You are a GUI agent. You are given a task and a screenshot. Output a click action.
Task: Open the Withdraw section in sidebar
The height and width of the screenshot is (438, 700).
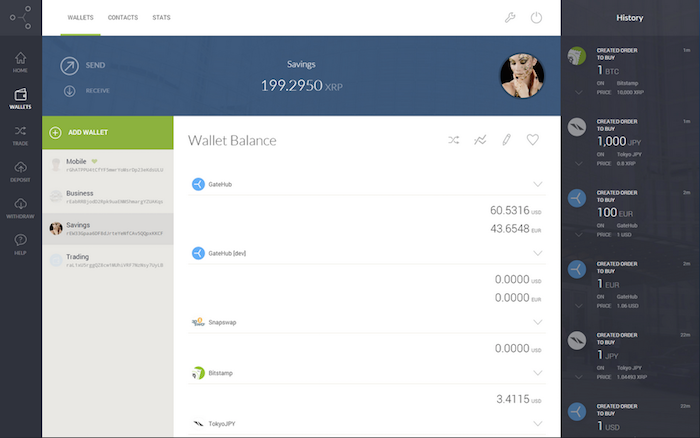20,209
